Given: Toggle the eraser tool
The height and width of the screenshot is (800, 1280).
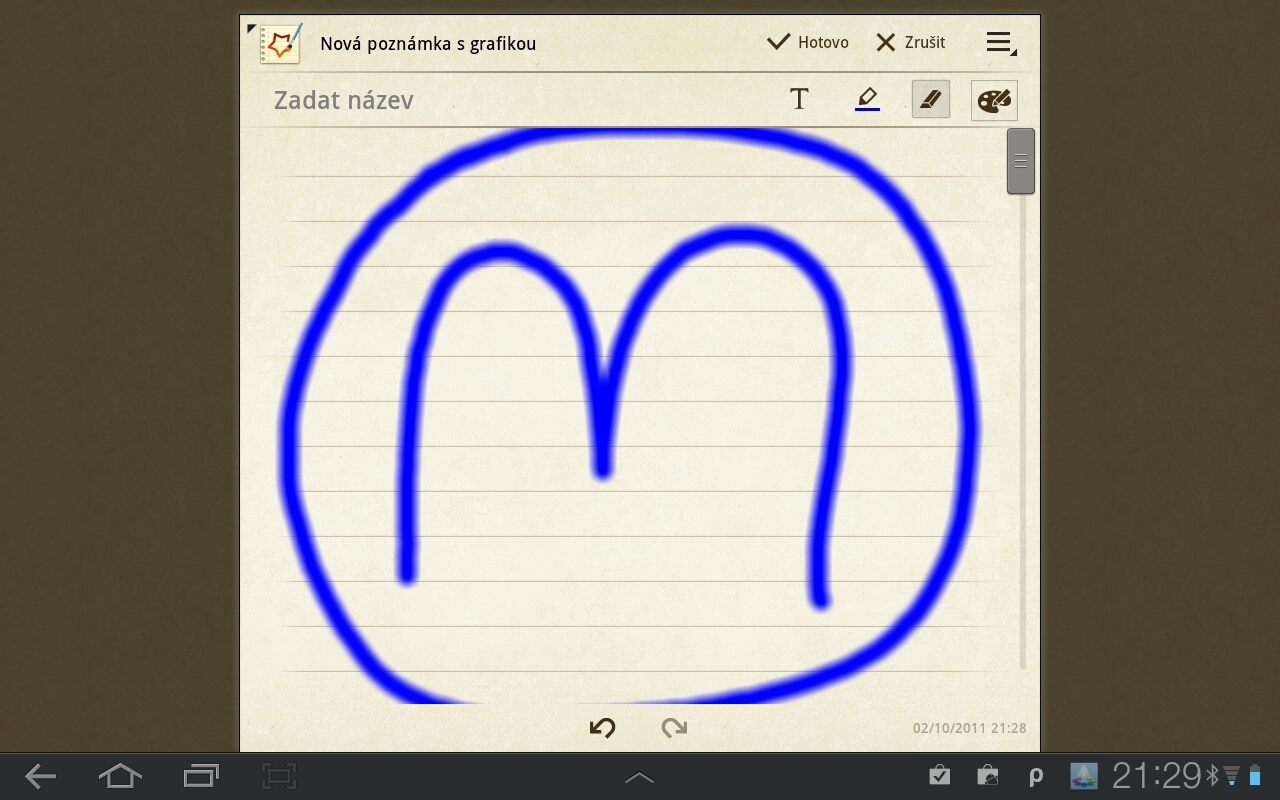Looking at the screenshot, I should (931, 99).
